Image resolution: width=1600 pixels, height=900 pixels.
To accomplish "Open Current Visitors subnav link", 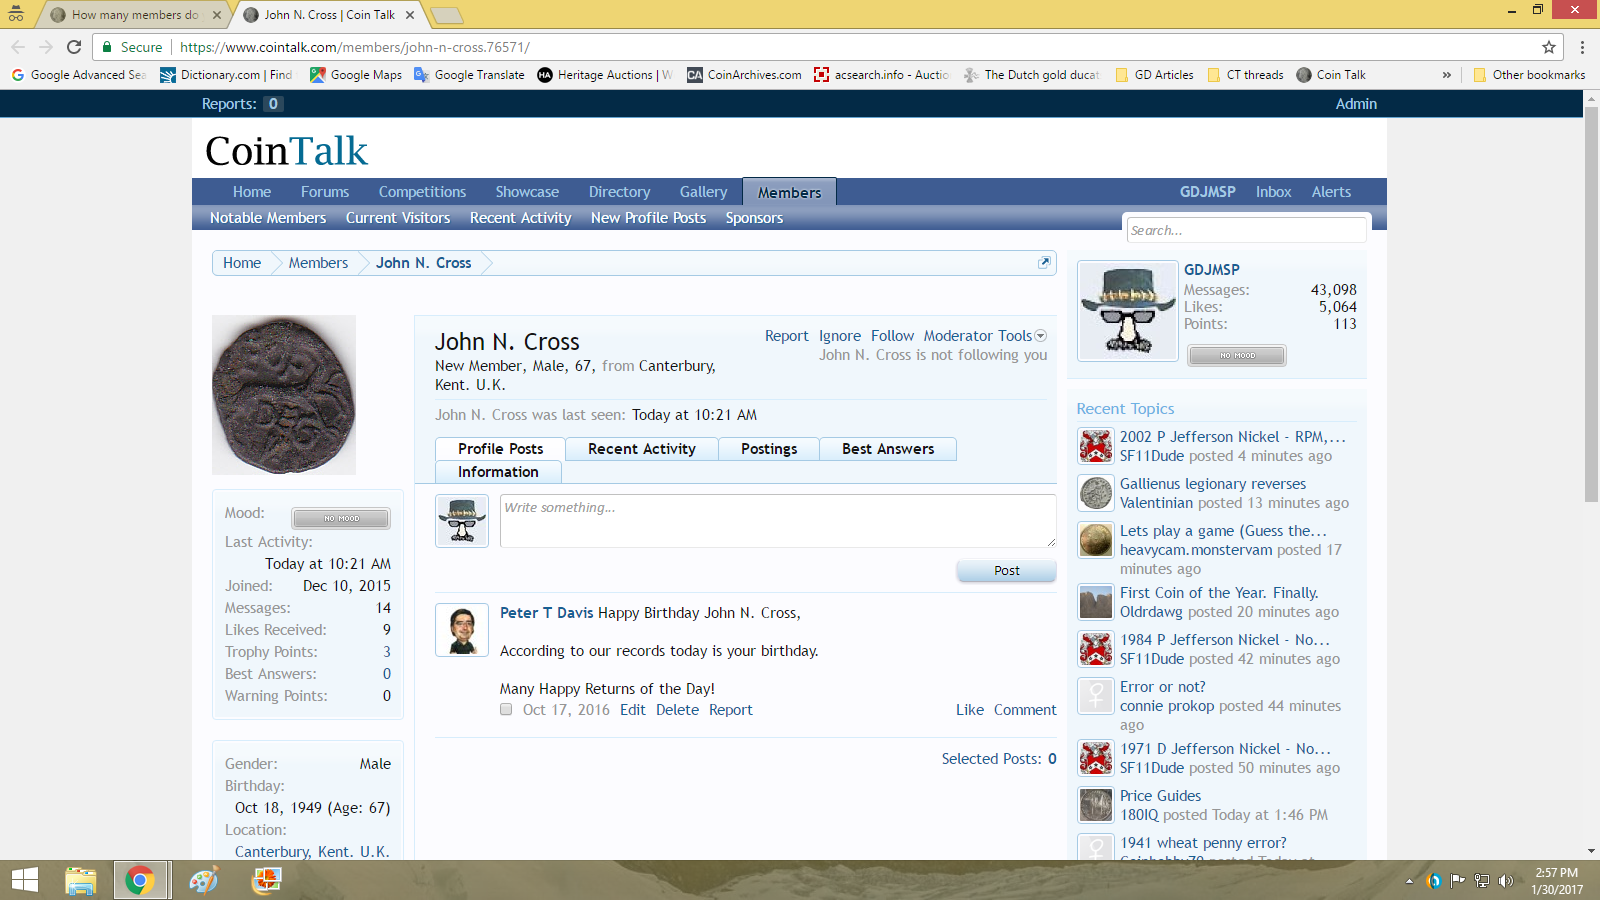I will coord(398,218).
